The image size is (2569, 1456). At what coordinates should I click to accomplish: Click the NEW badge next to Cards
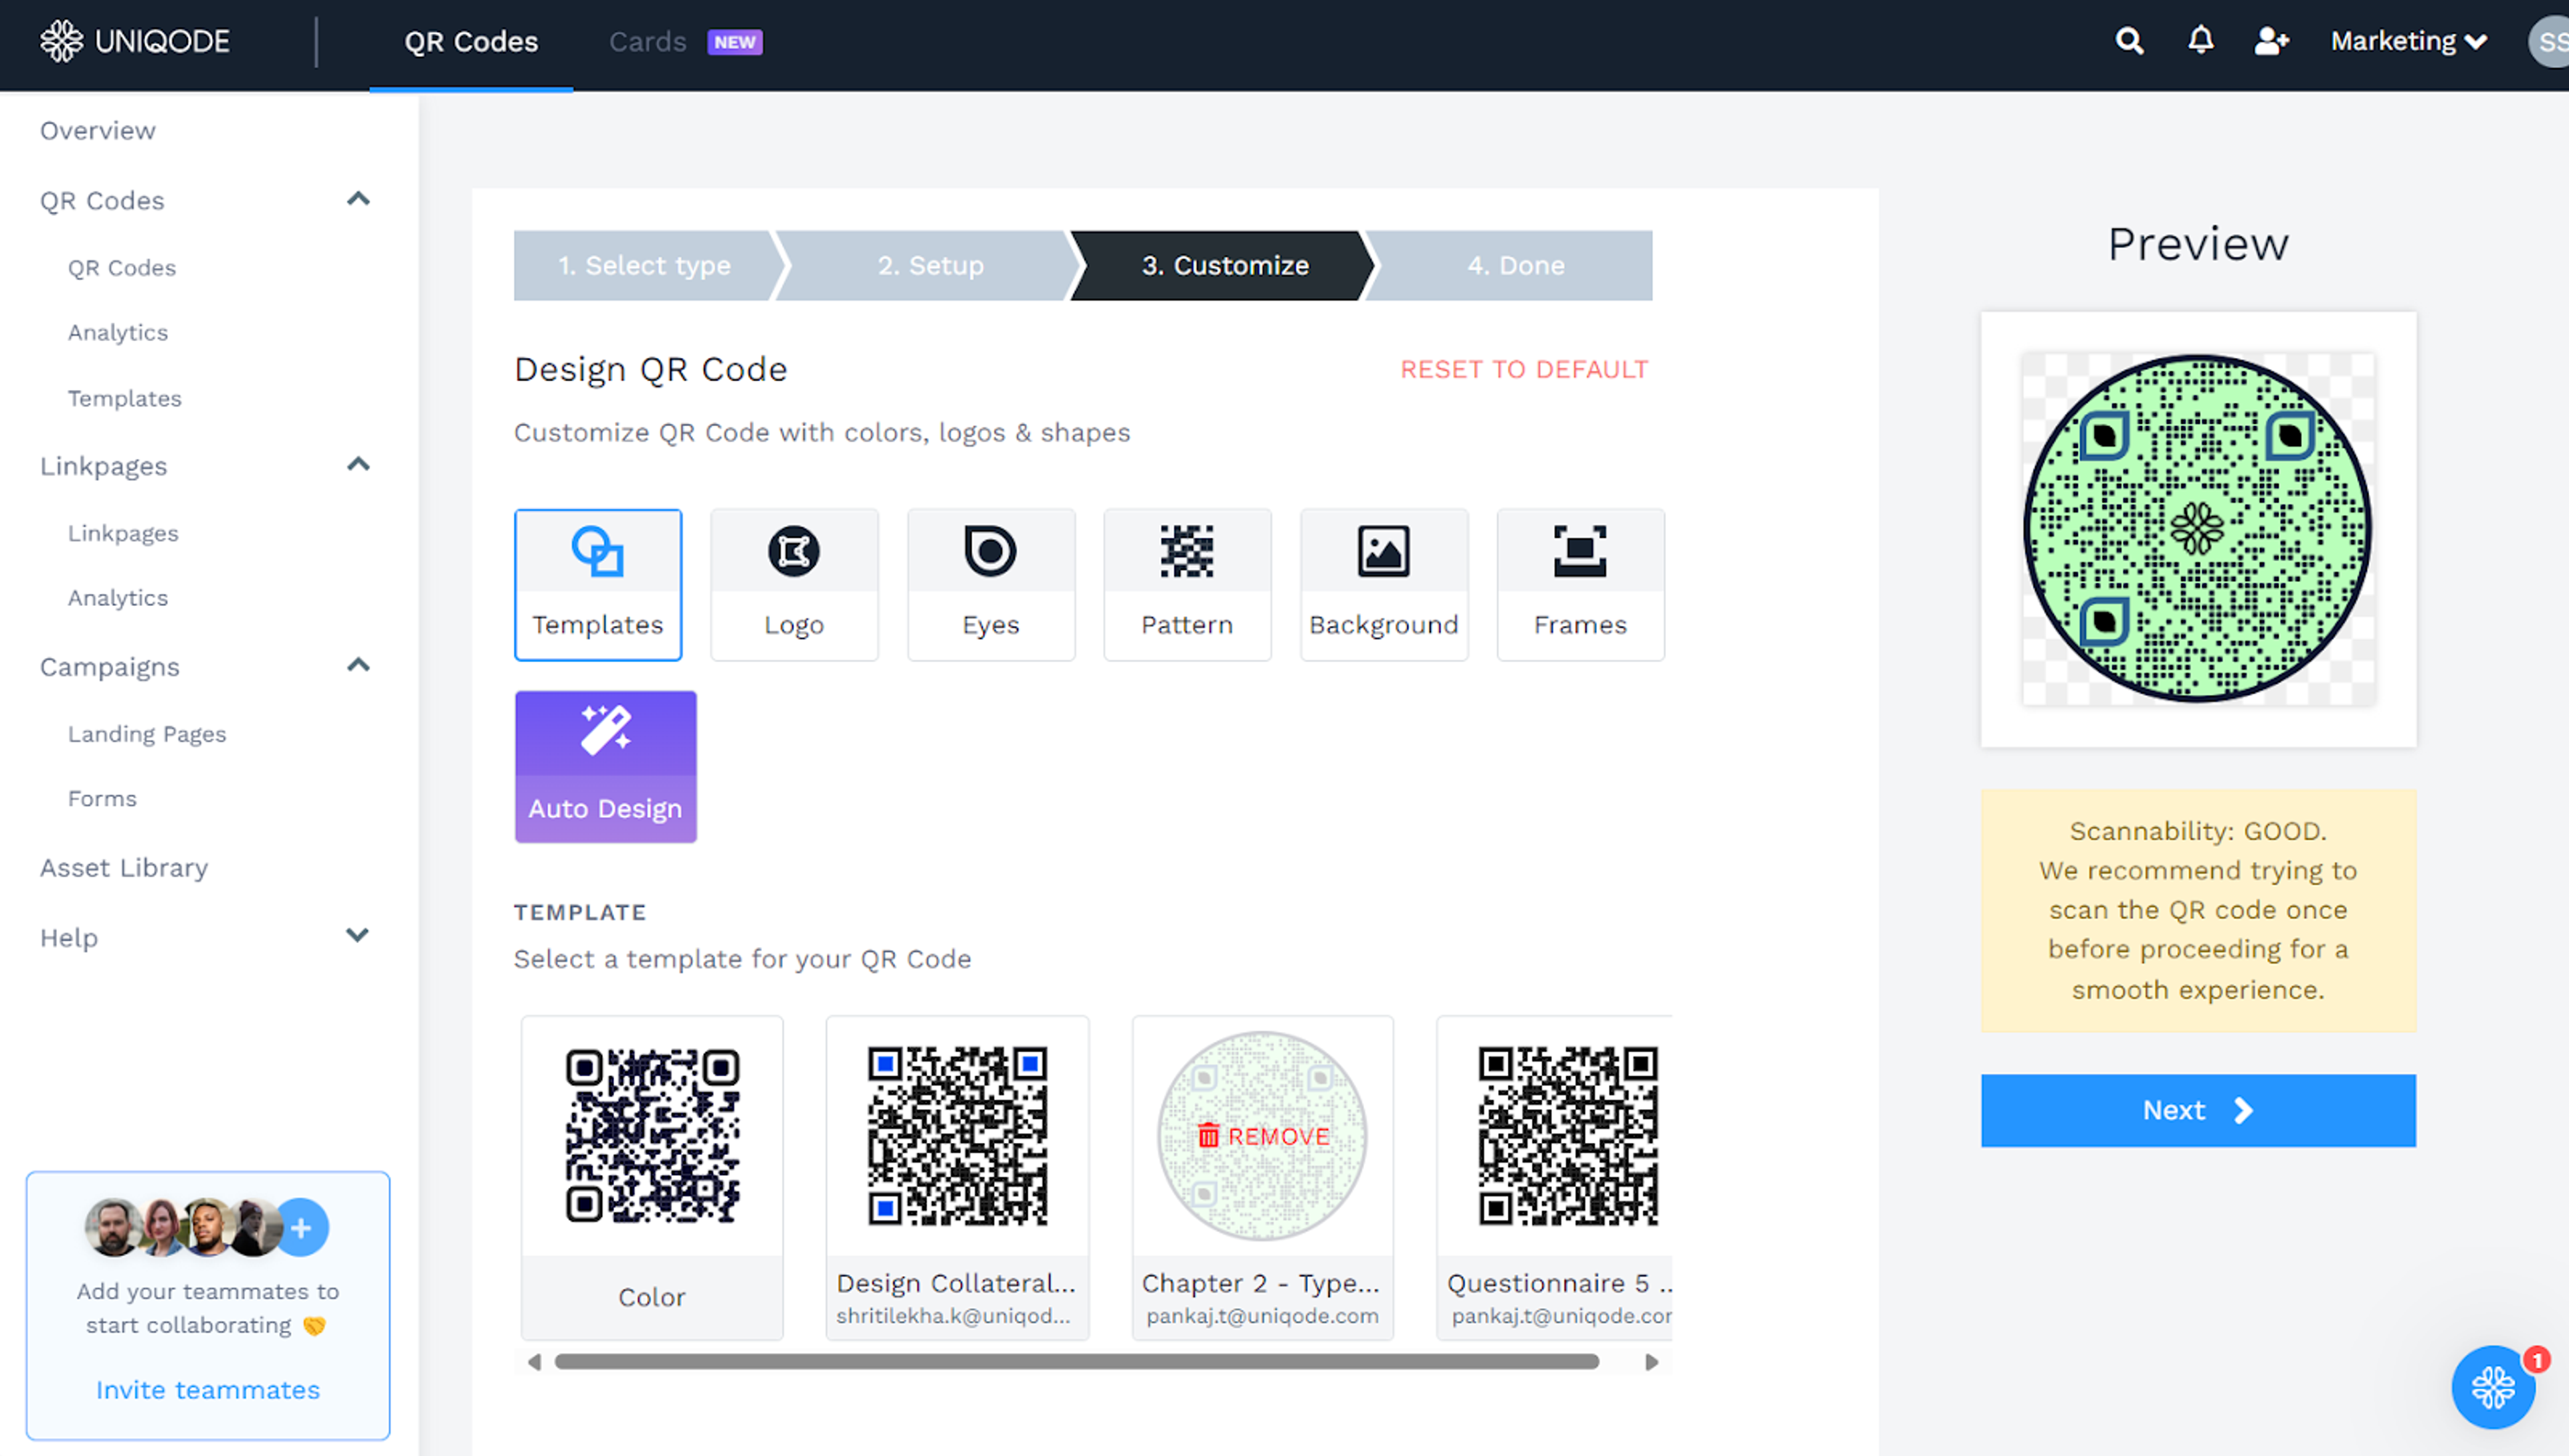click(735, 42)
